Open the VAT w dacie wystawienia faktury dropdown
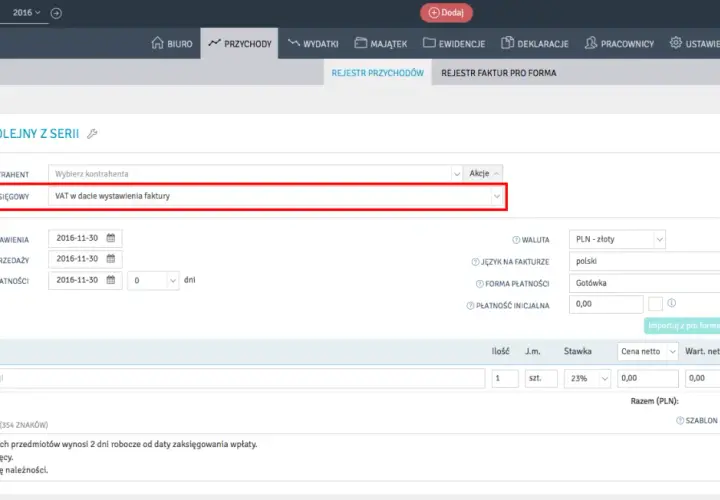 click(276, 196)
